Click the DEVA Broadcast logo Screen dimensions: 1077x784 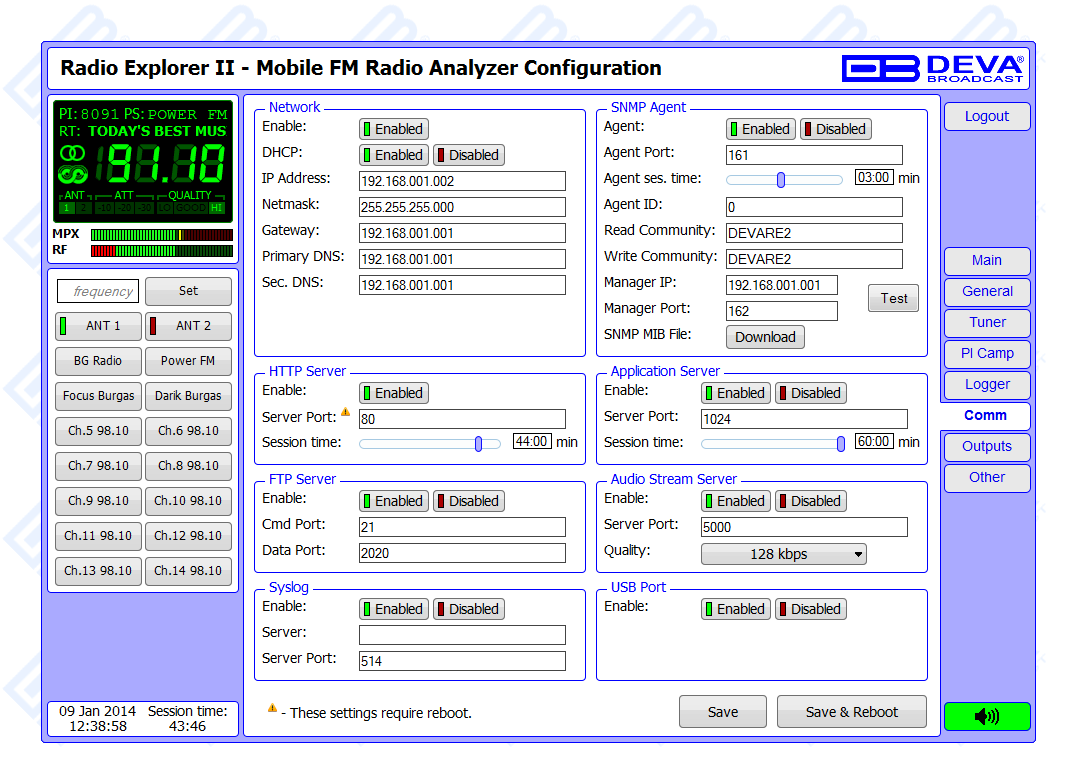click(932, 68)
